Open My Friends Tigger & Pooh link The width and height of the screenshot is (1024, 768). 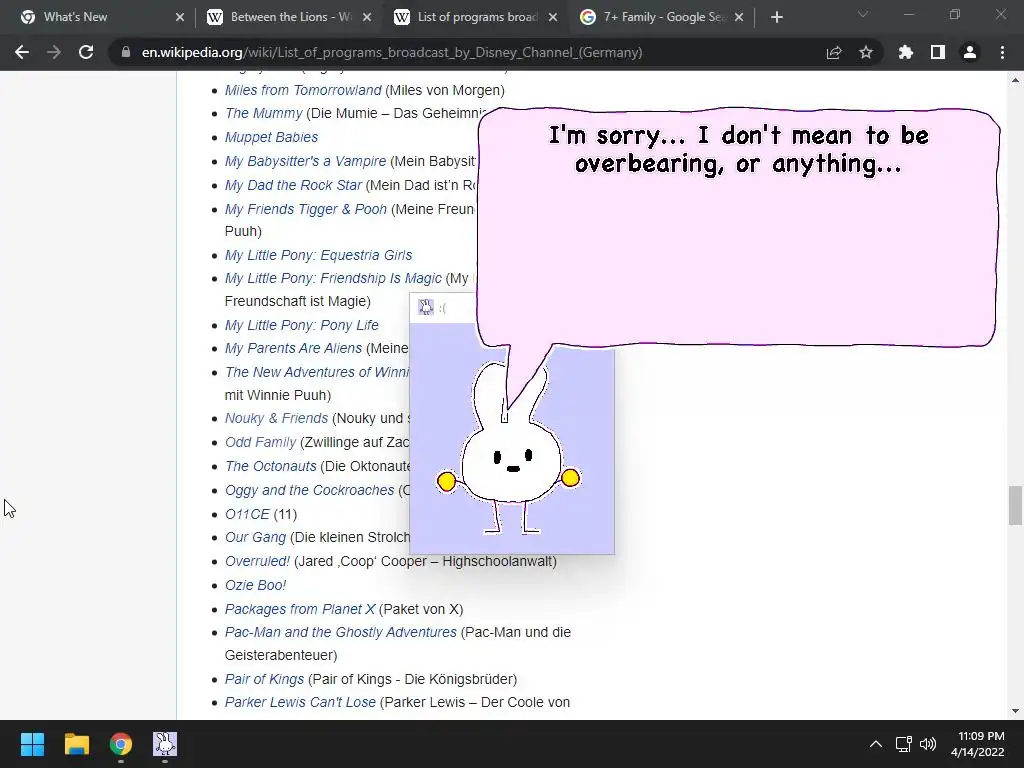tap(306, 209)
